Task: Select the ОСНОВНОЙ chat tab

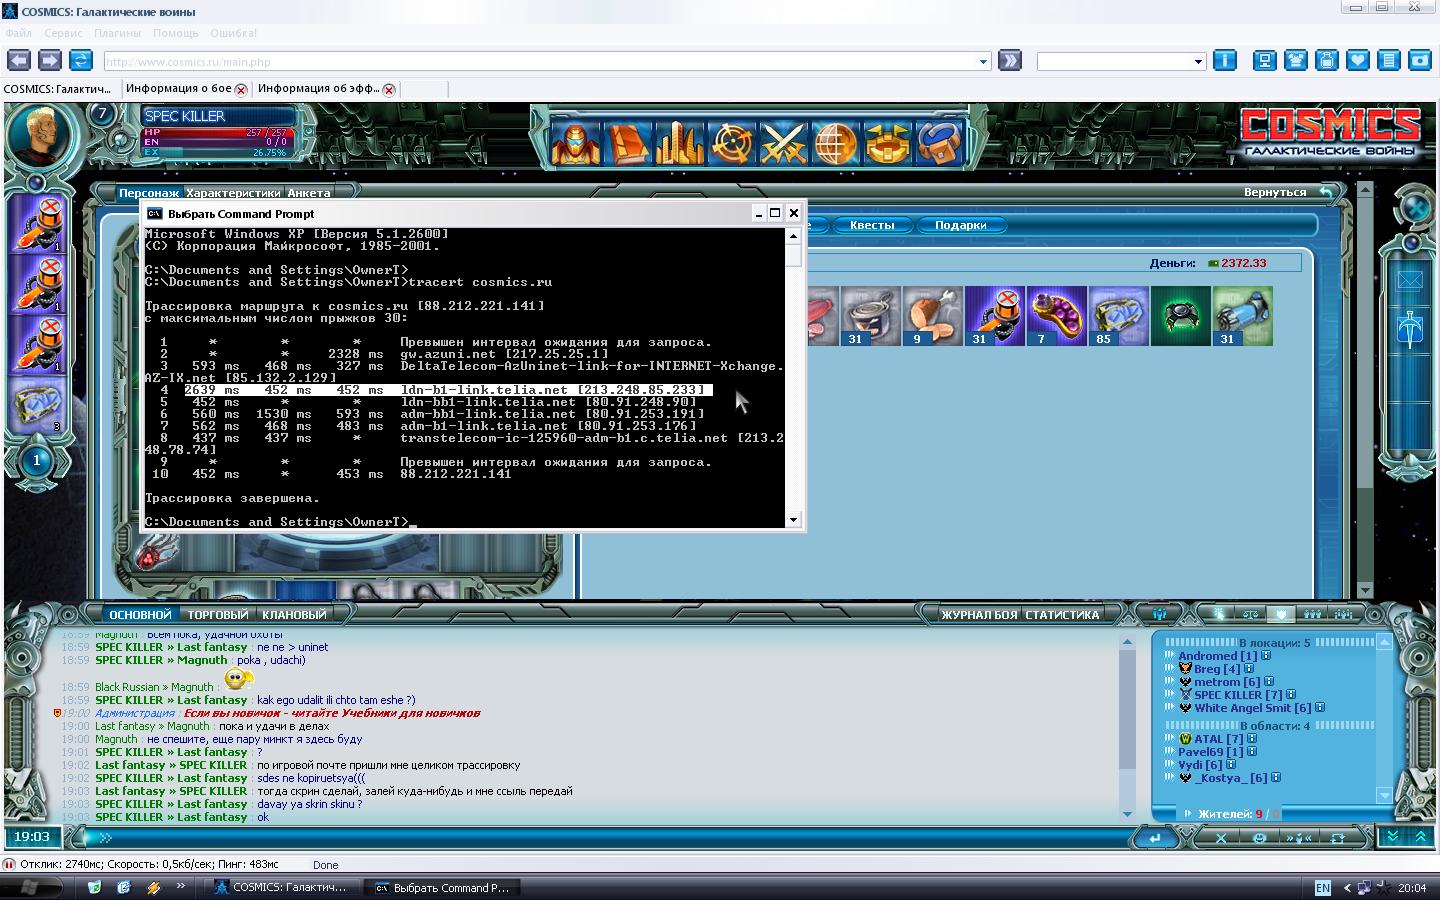Action: point(140,614)
